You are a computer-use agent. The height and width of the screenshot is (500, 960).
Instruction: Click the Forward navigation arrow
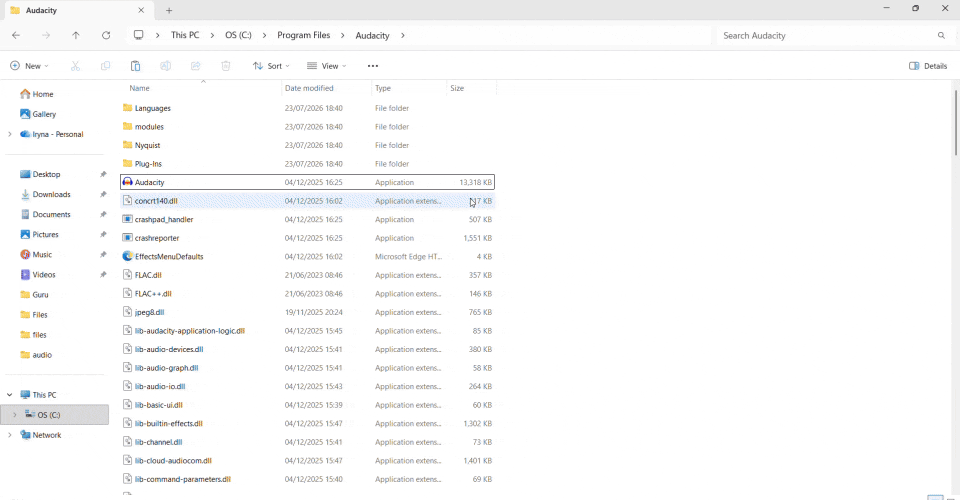pos(46,35)
